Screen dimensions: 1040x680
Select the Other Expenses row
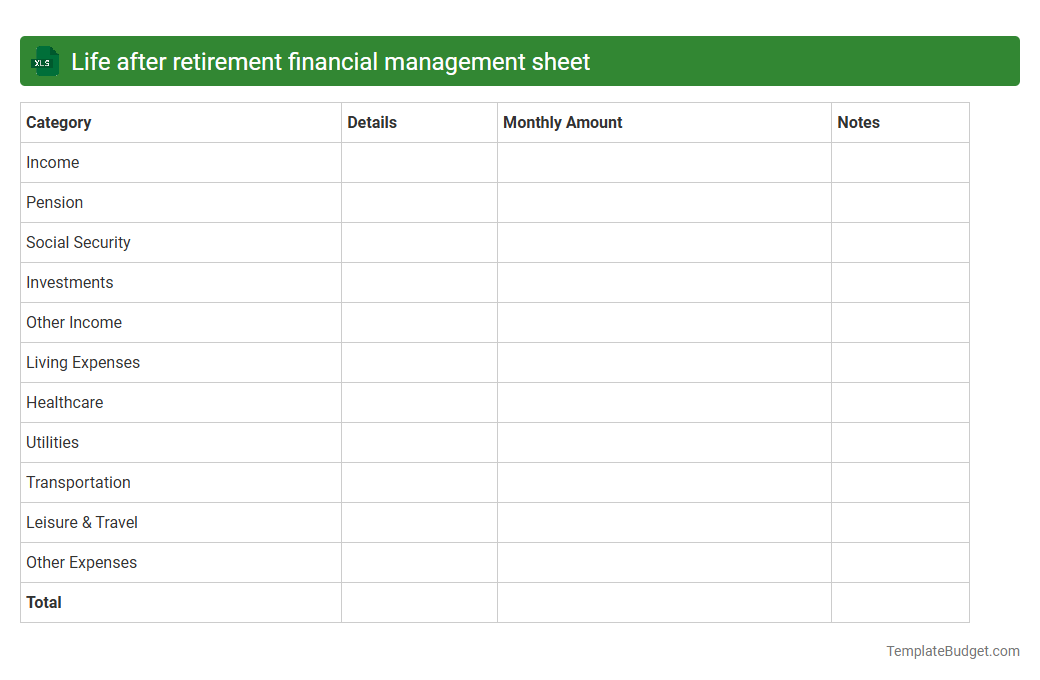(x=81, y=562)
